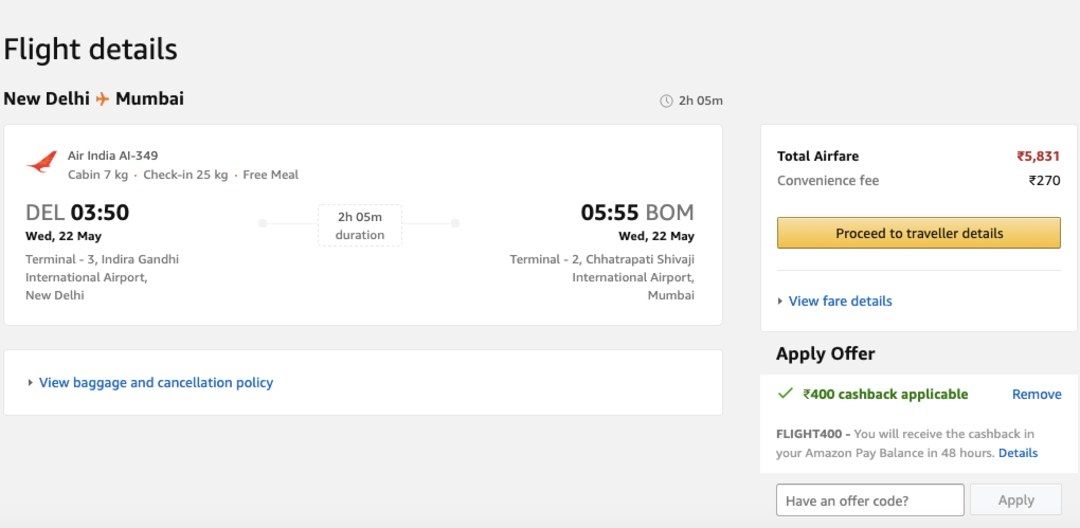This screenshot has width=1080, height=528.
Task: Click the Total Airfare amount ₹5,831
Action: (x=1038, y=156)
